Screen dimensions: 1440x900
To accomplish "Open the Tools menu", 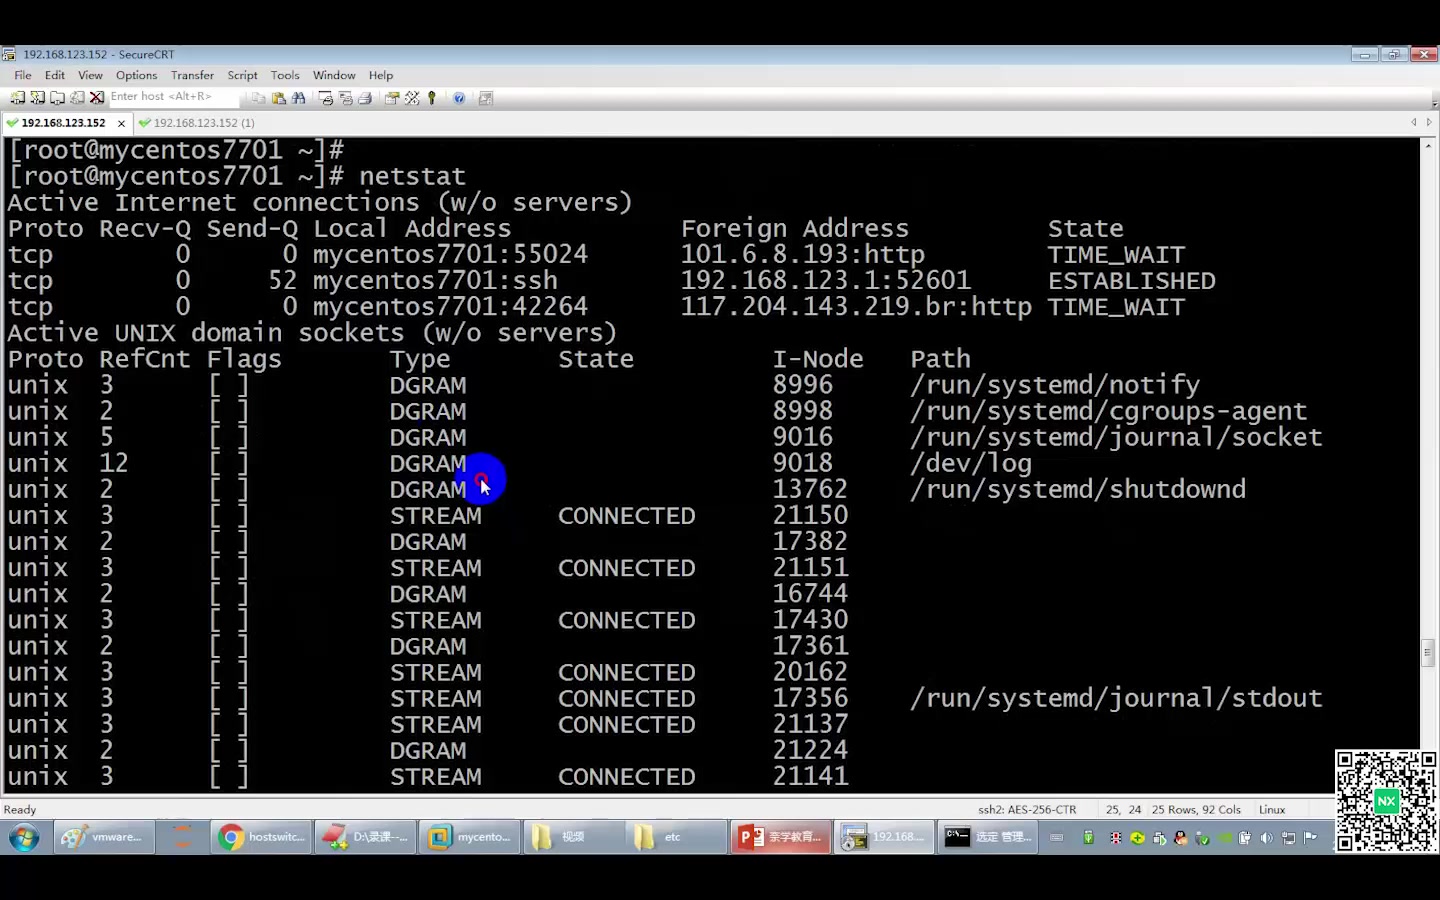I will 285,75.
